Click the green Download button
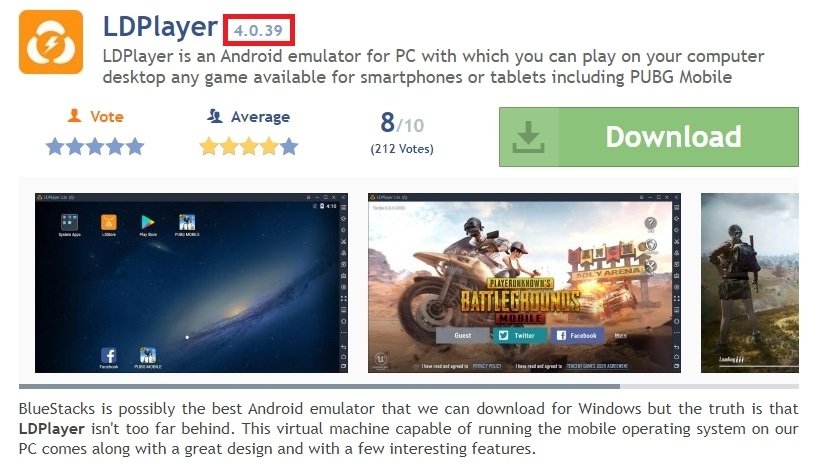The image size is (821, 468). (x=649, y=137)
